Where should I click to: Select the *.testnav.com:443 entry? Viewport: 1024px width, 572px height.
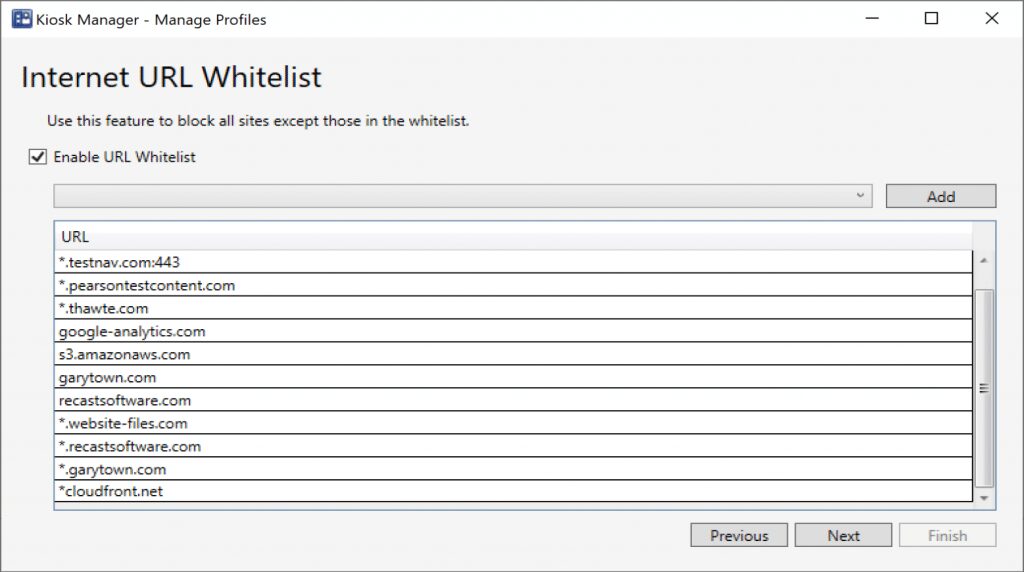click(x=120, y=262)
